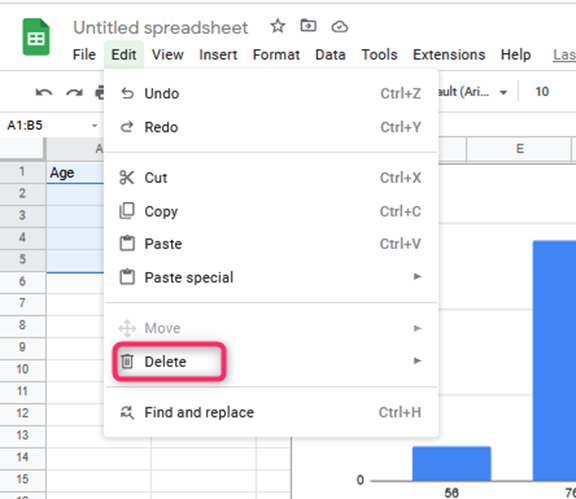Expand the Paste special submenu
Image resolution: width=576 pixels, height=499 pixels.
[x=271, y=277]
